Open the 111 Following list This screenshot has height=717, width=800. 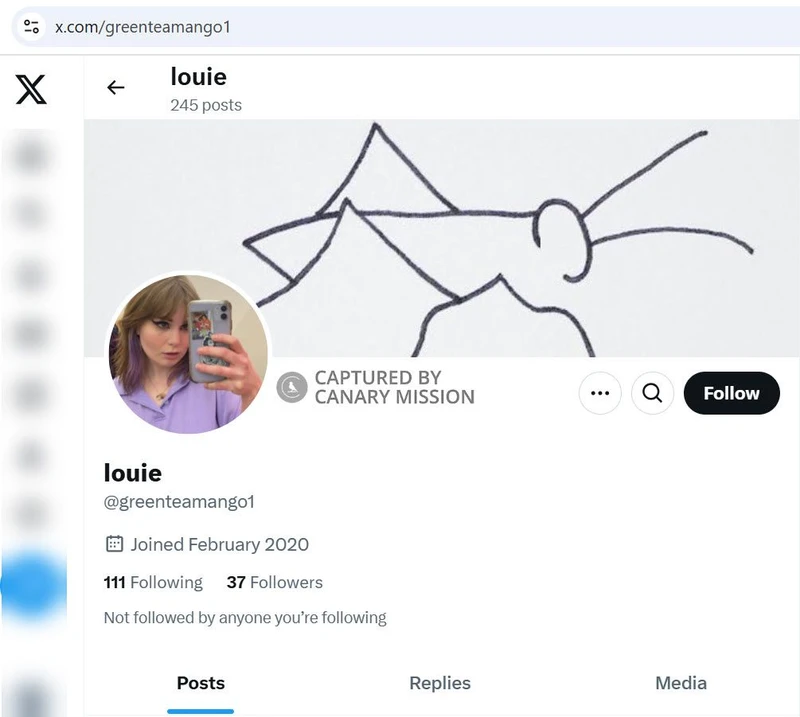153,582
